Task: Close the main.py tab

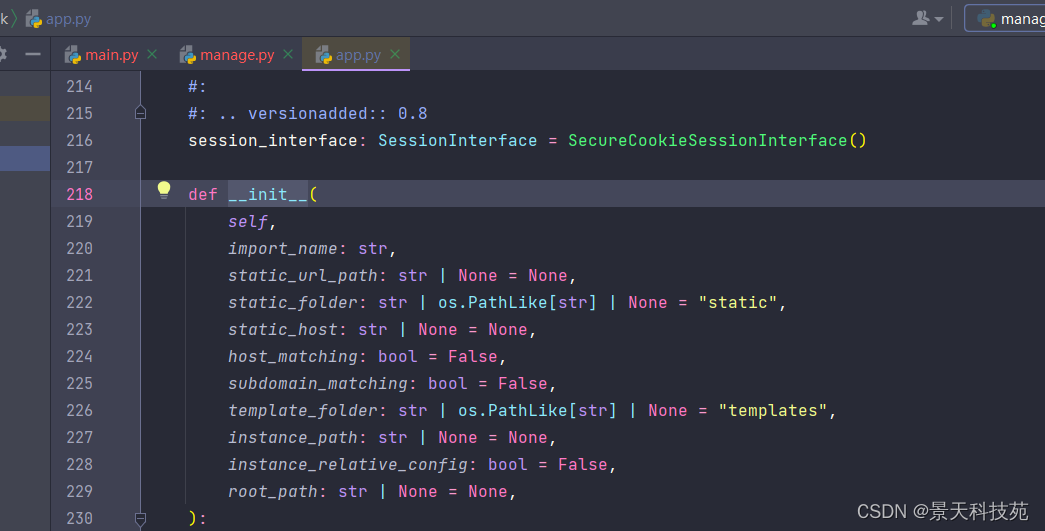Action: click(153, 54)
